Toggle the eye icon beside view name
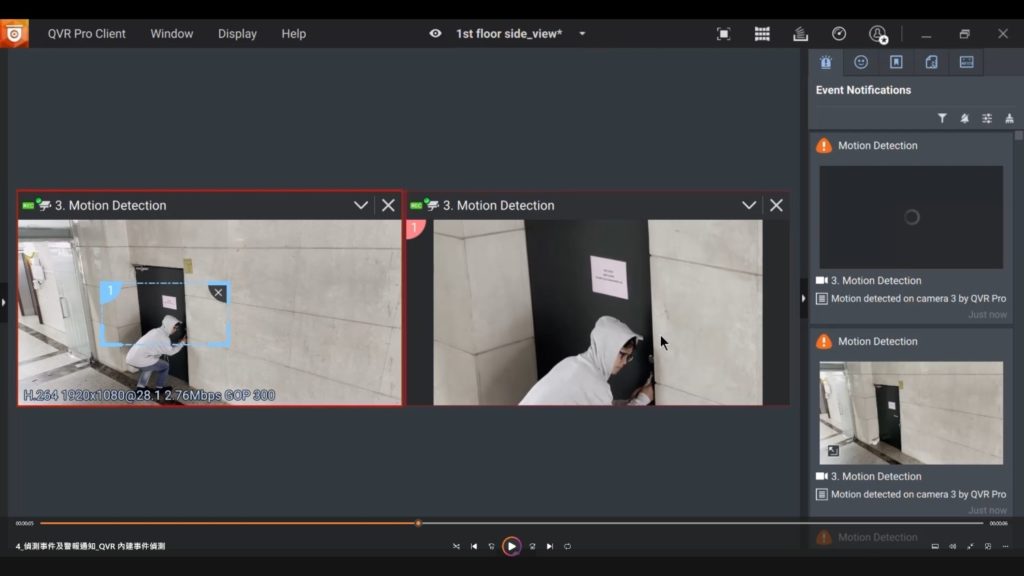The image size is (1024, 576). 435,34
